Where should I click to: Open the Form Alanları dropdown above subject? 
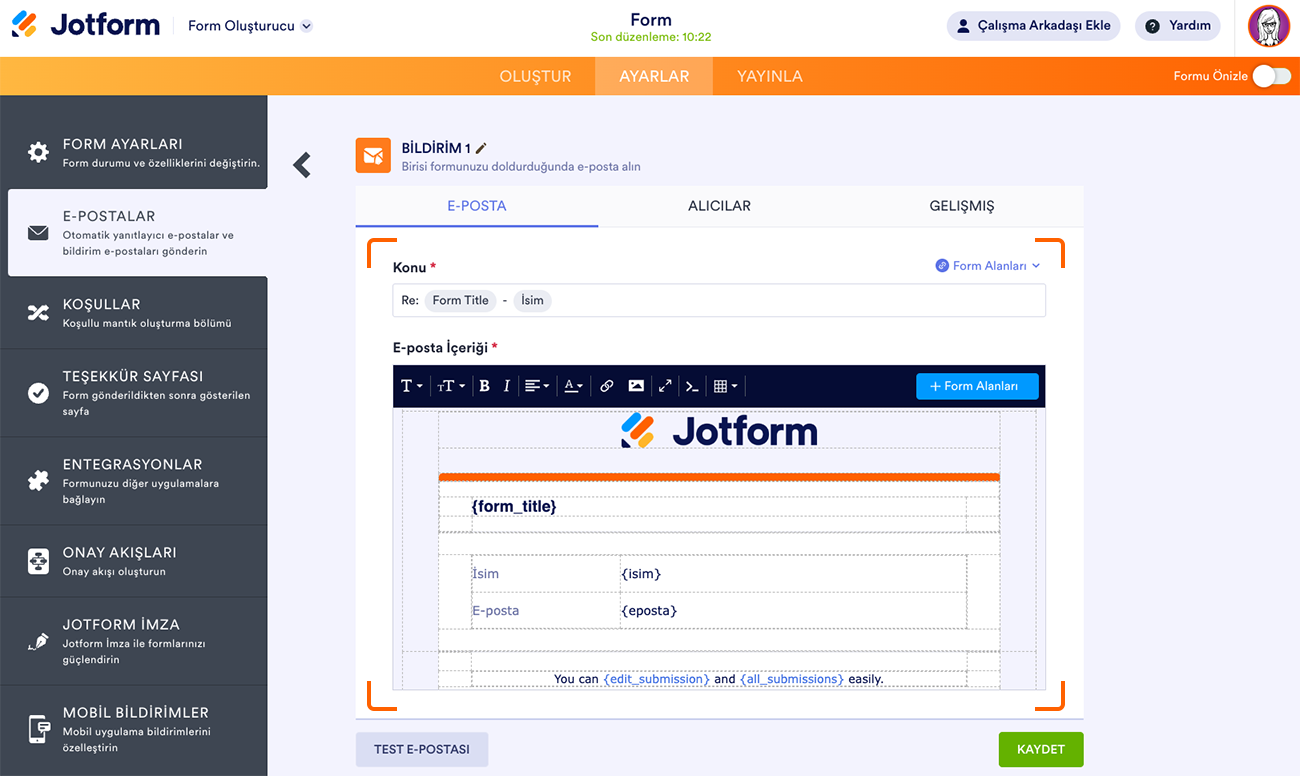coord(988,266)
